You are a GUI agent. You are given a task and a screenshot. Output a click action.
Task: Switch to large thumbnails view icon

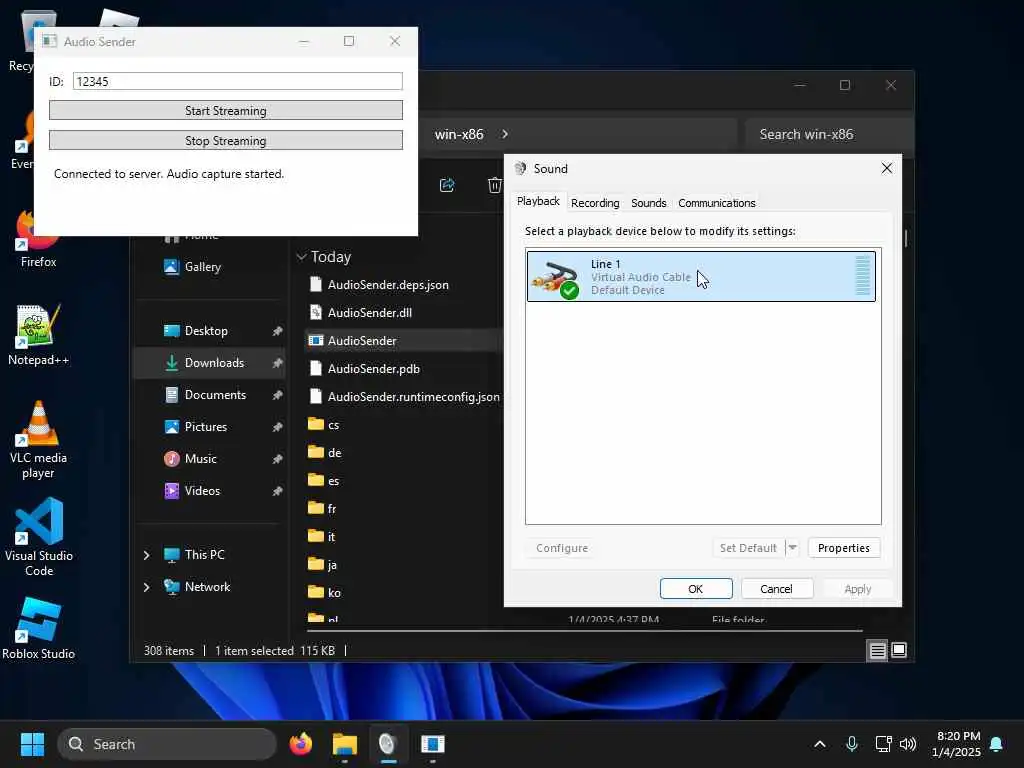point(899,650)
